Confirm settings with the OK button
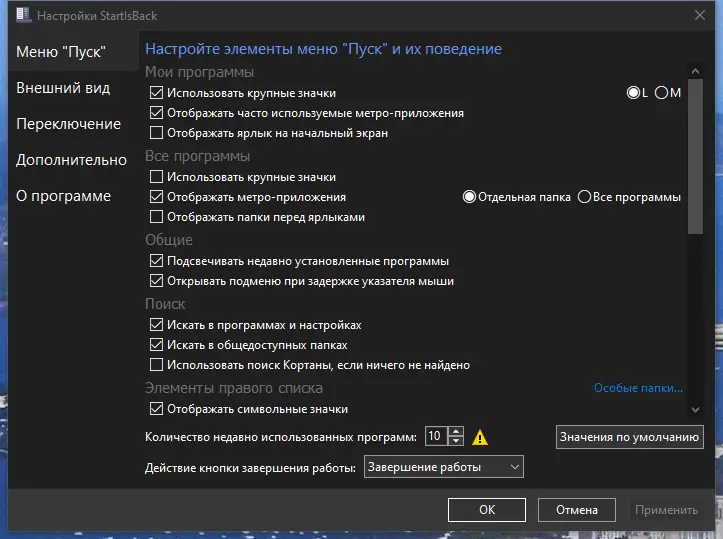723x539 pixels. [487, 510]
